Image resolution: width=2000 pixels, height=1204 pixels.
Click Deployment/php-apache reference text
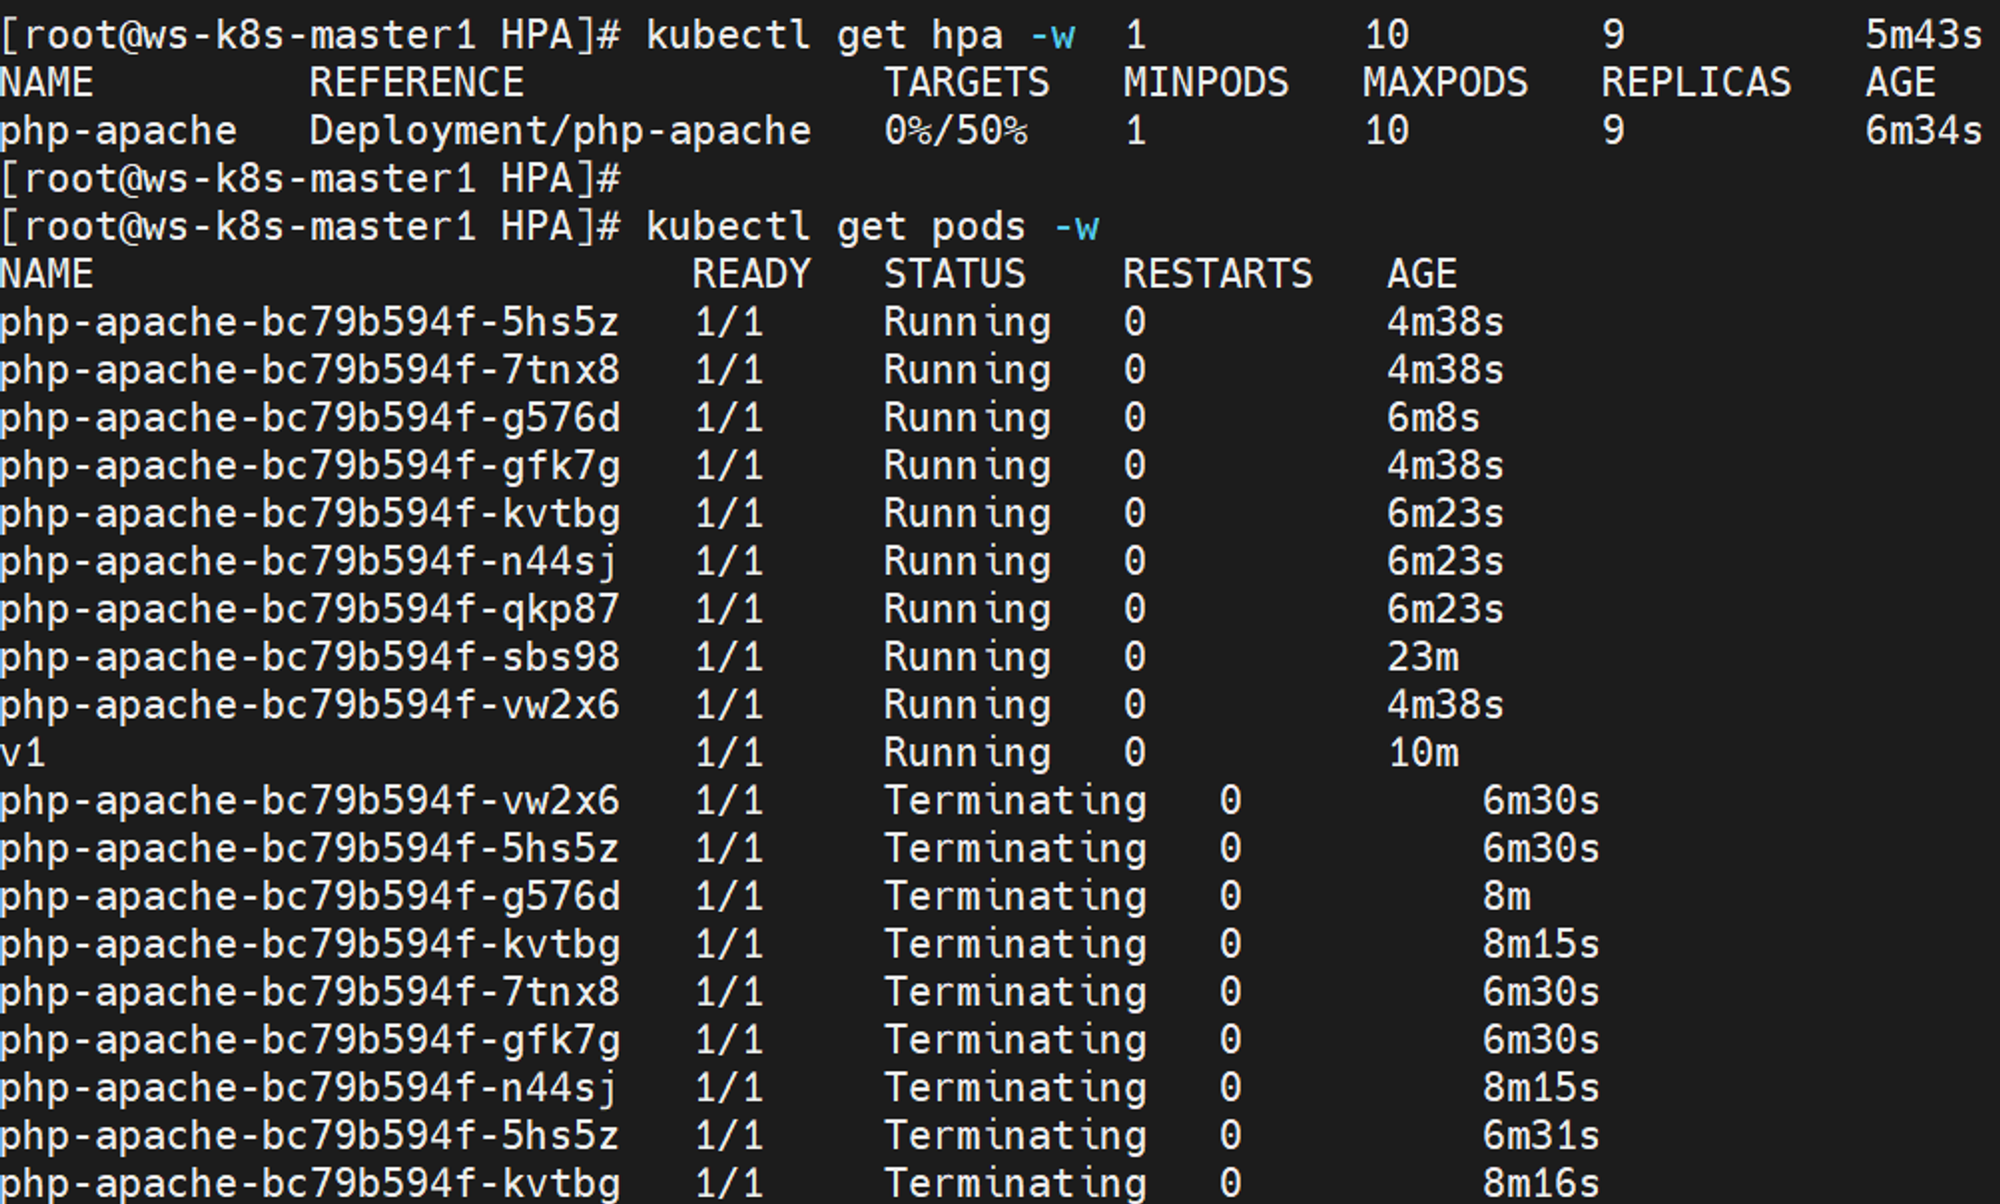(559, 131)
